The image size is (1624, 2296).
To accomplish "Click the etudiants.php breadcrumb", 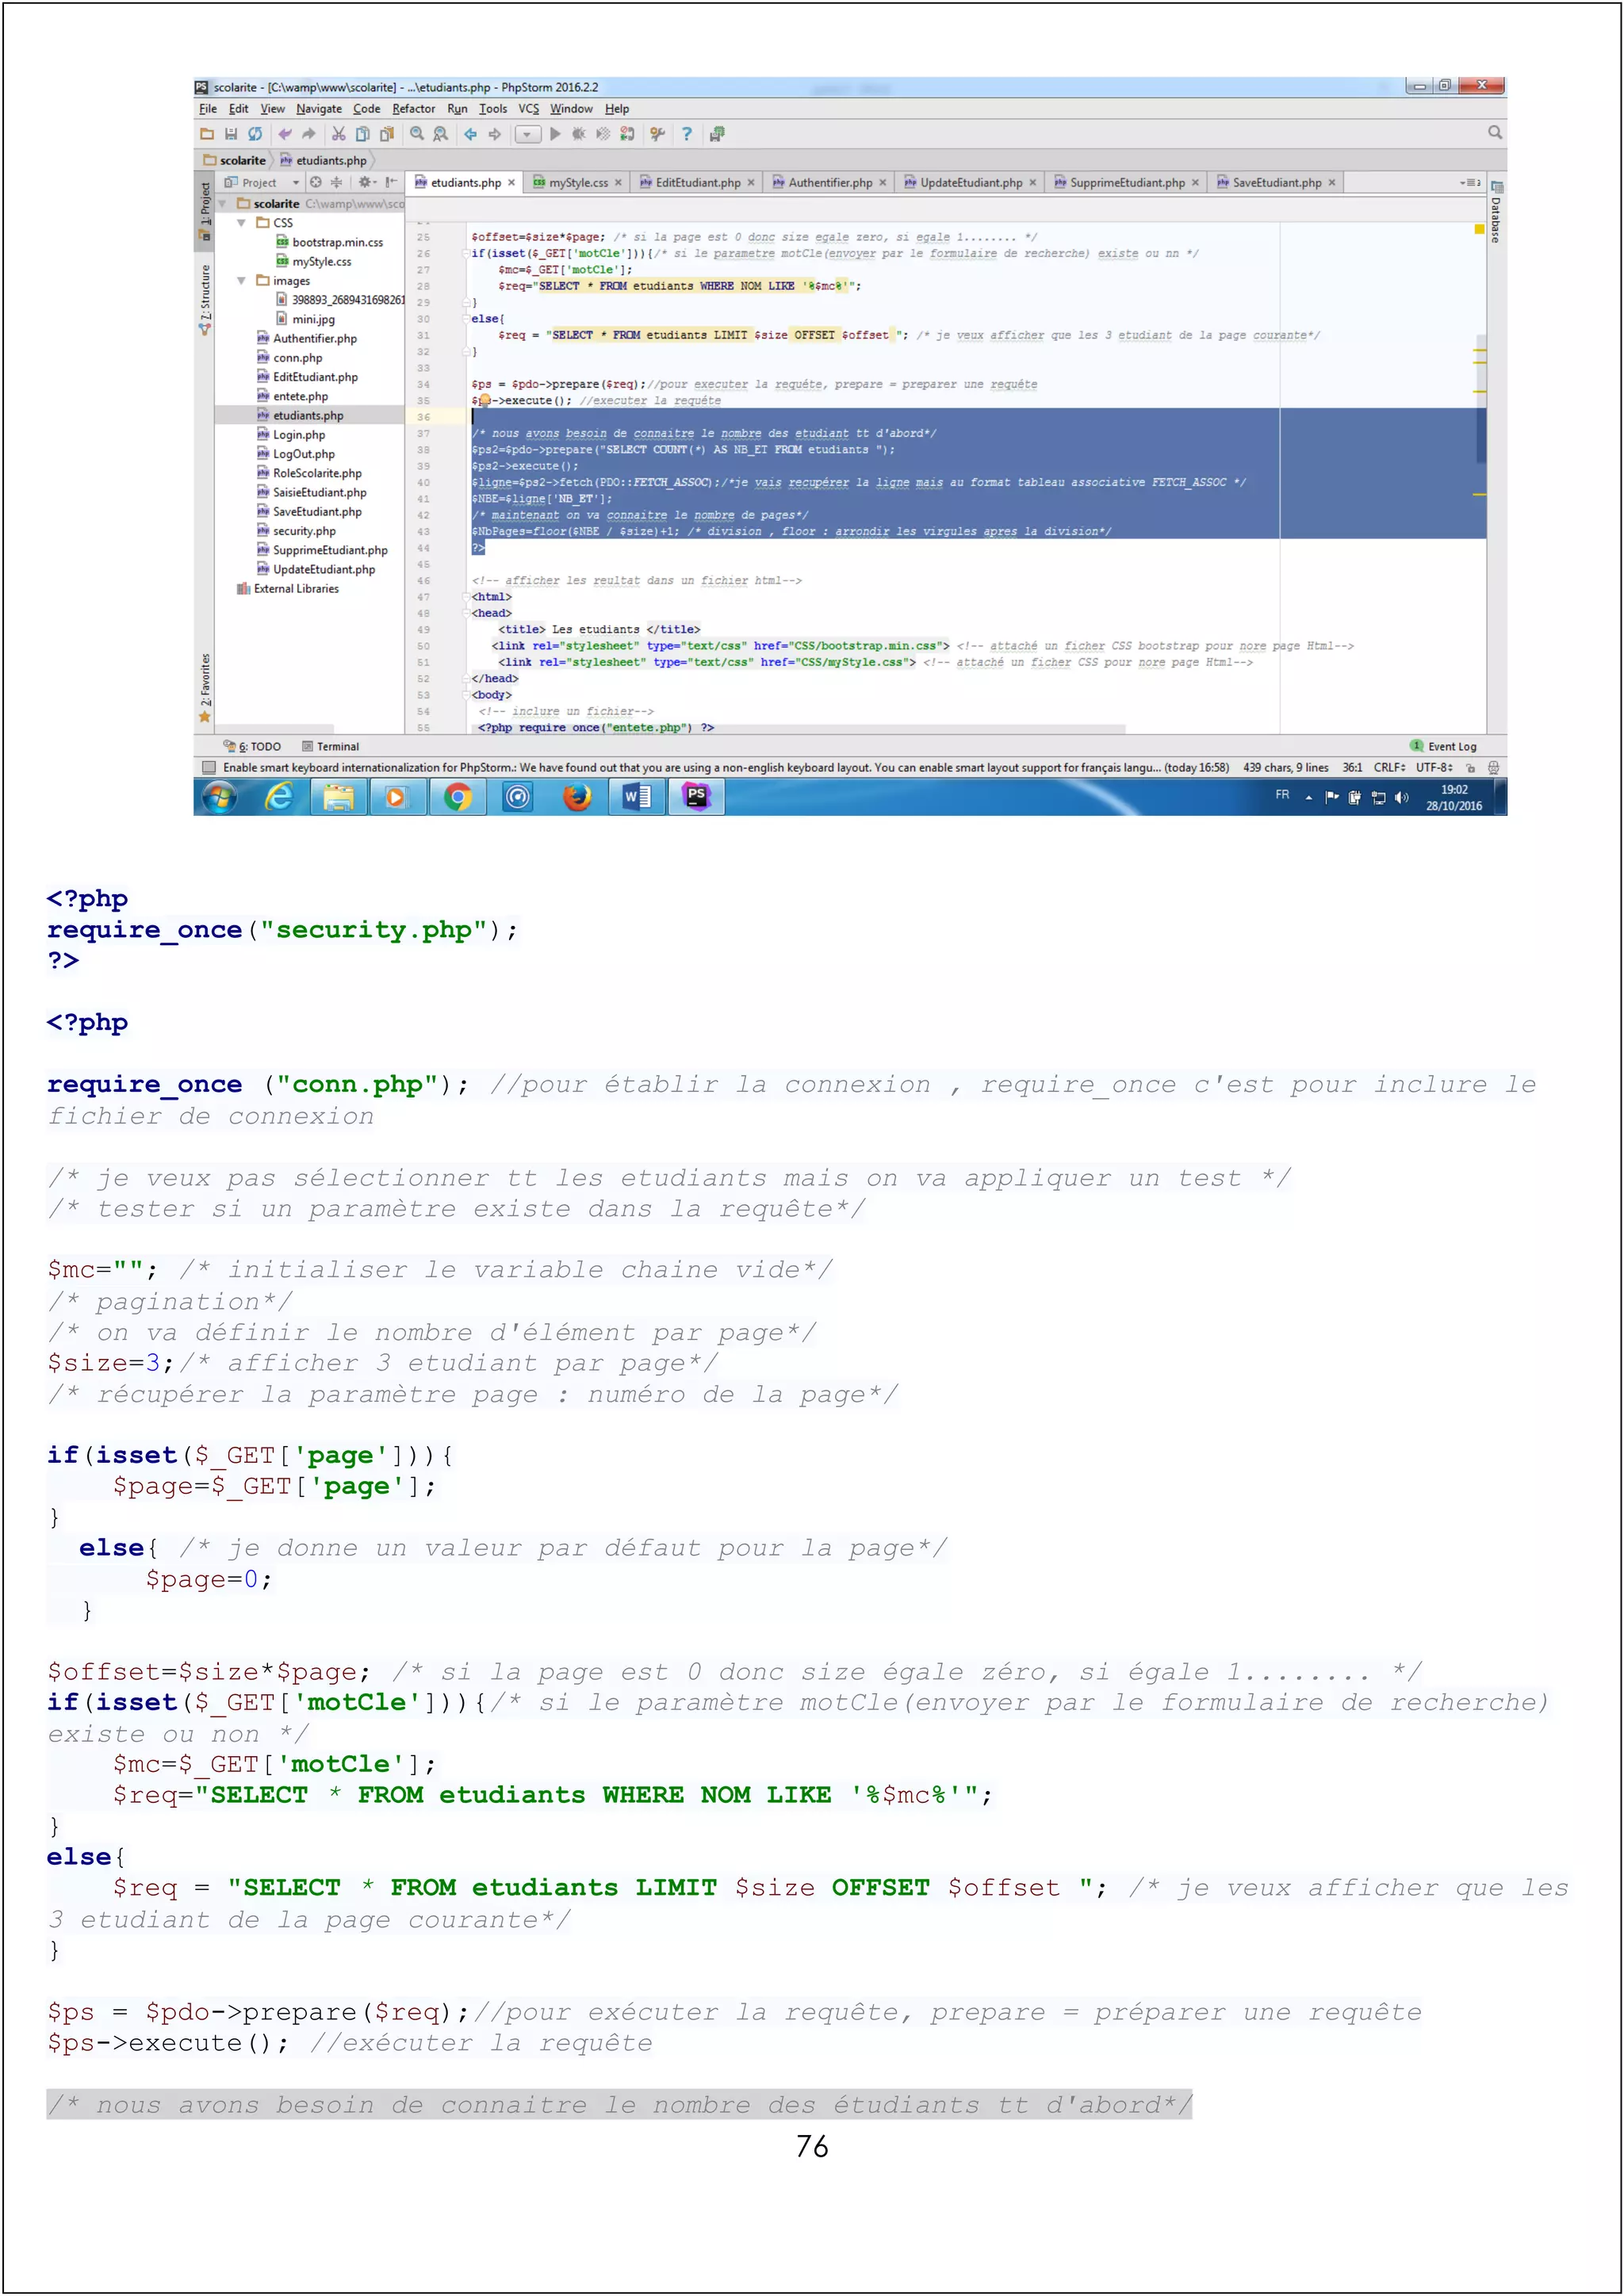I will (323, 160).
